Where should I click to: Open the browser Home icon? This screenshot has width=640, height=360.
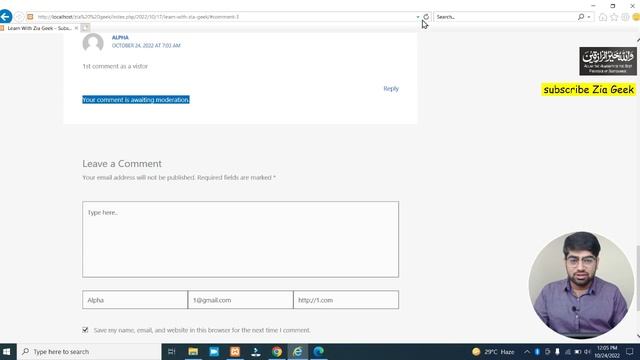point(603,17)
